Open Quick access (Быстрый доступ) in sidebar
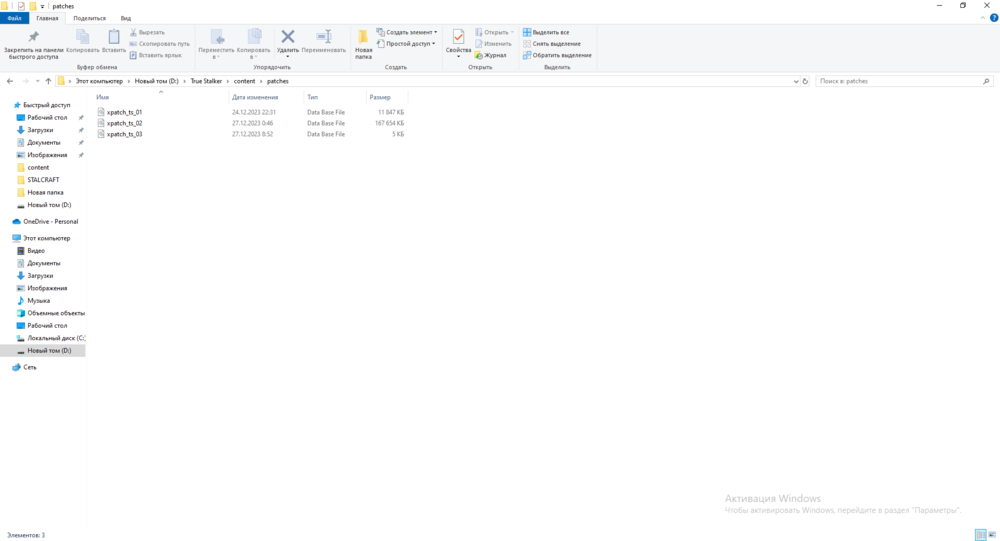 click(47, 105)
